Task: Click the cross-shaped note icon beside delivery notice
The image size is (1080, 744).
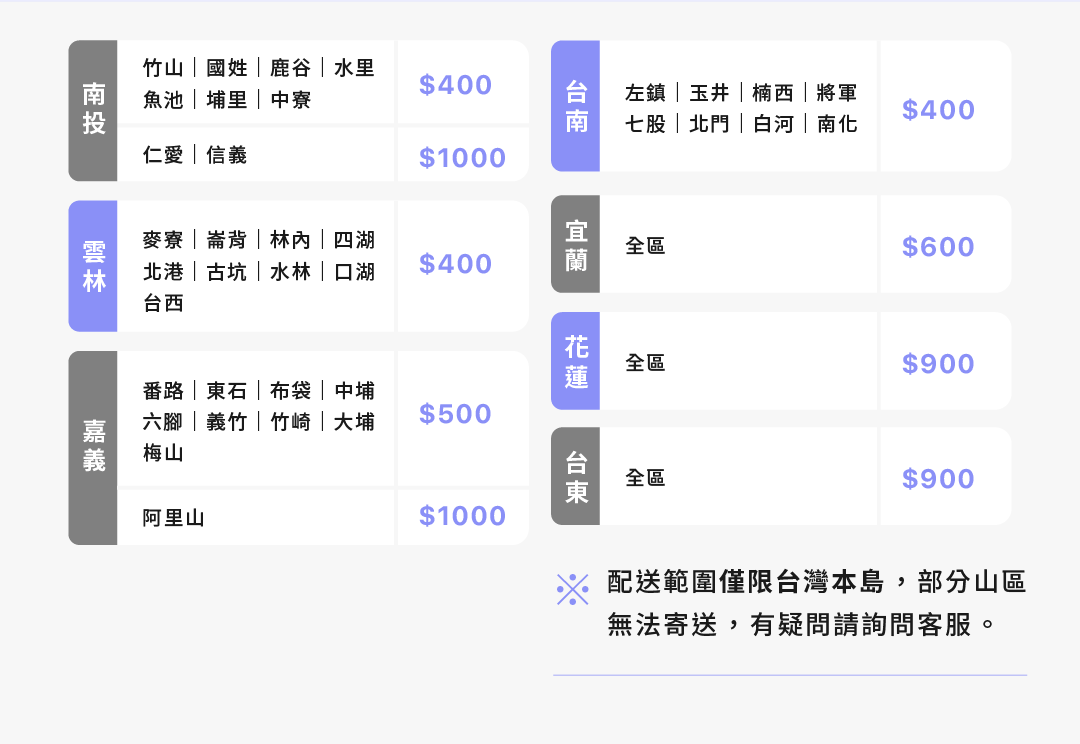Action: 572,590
